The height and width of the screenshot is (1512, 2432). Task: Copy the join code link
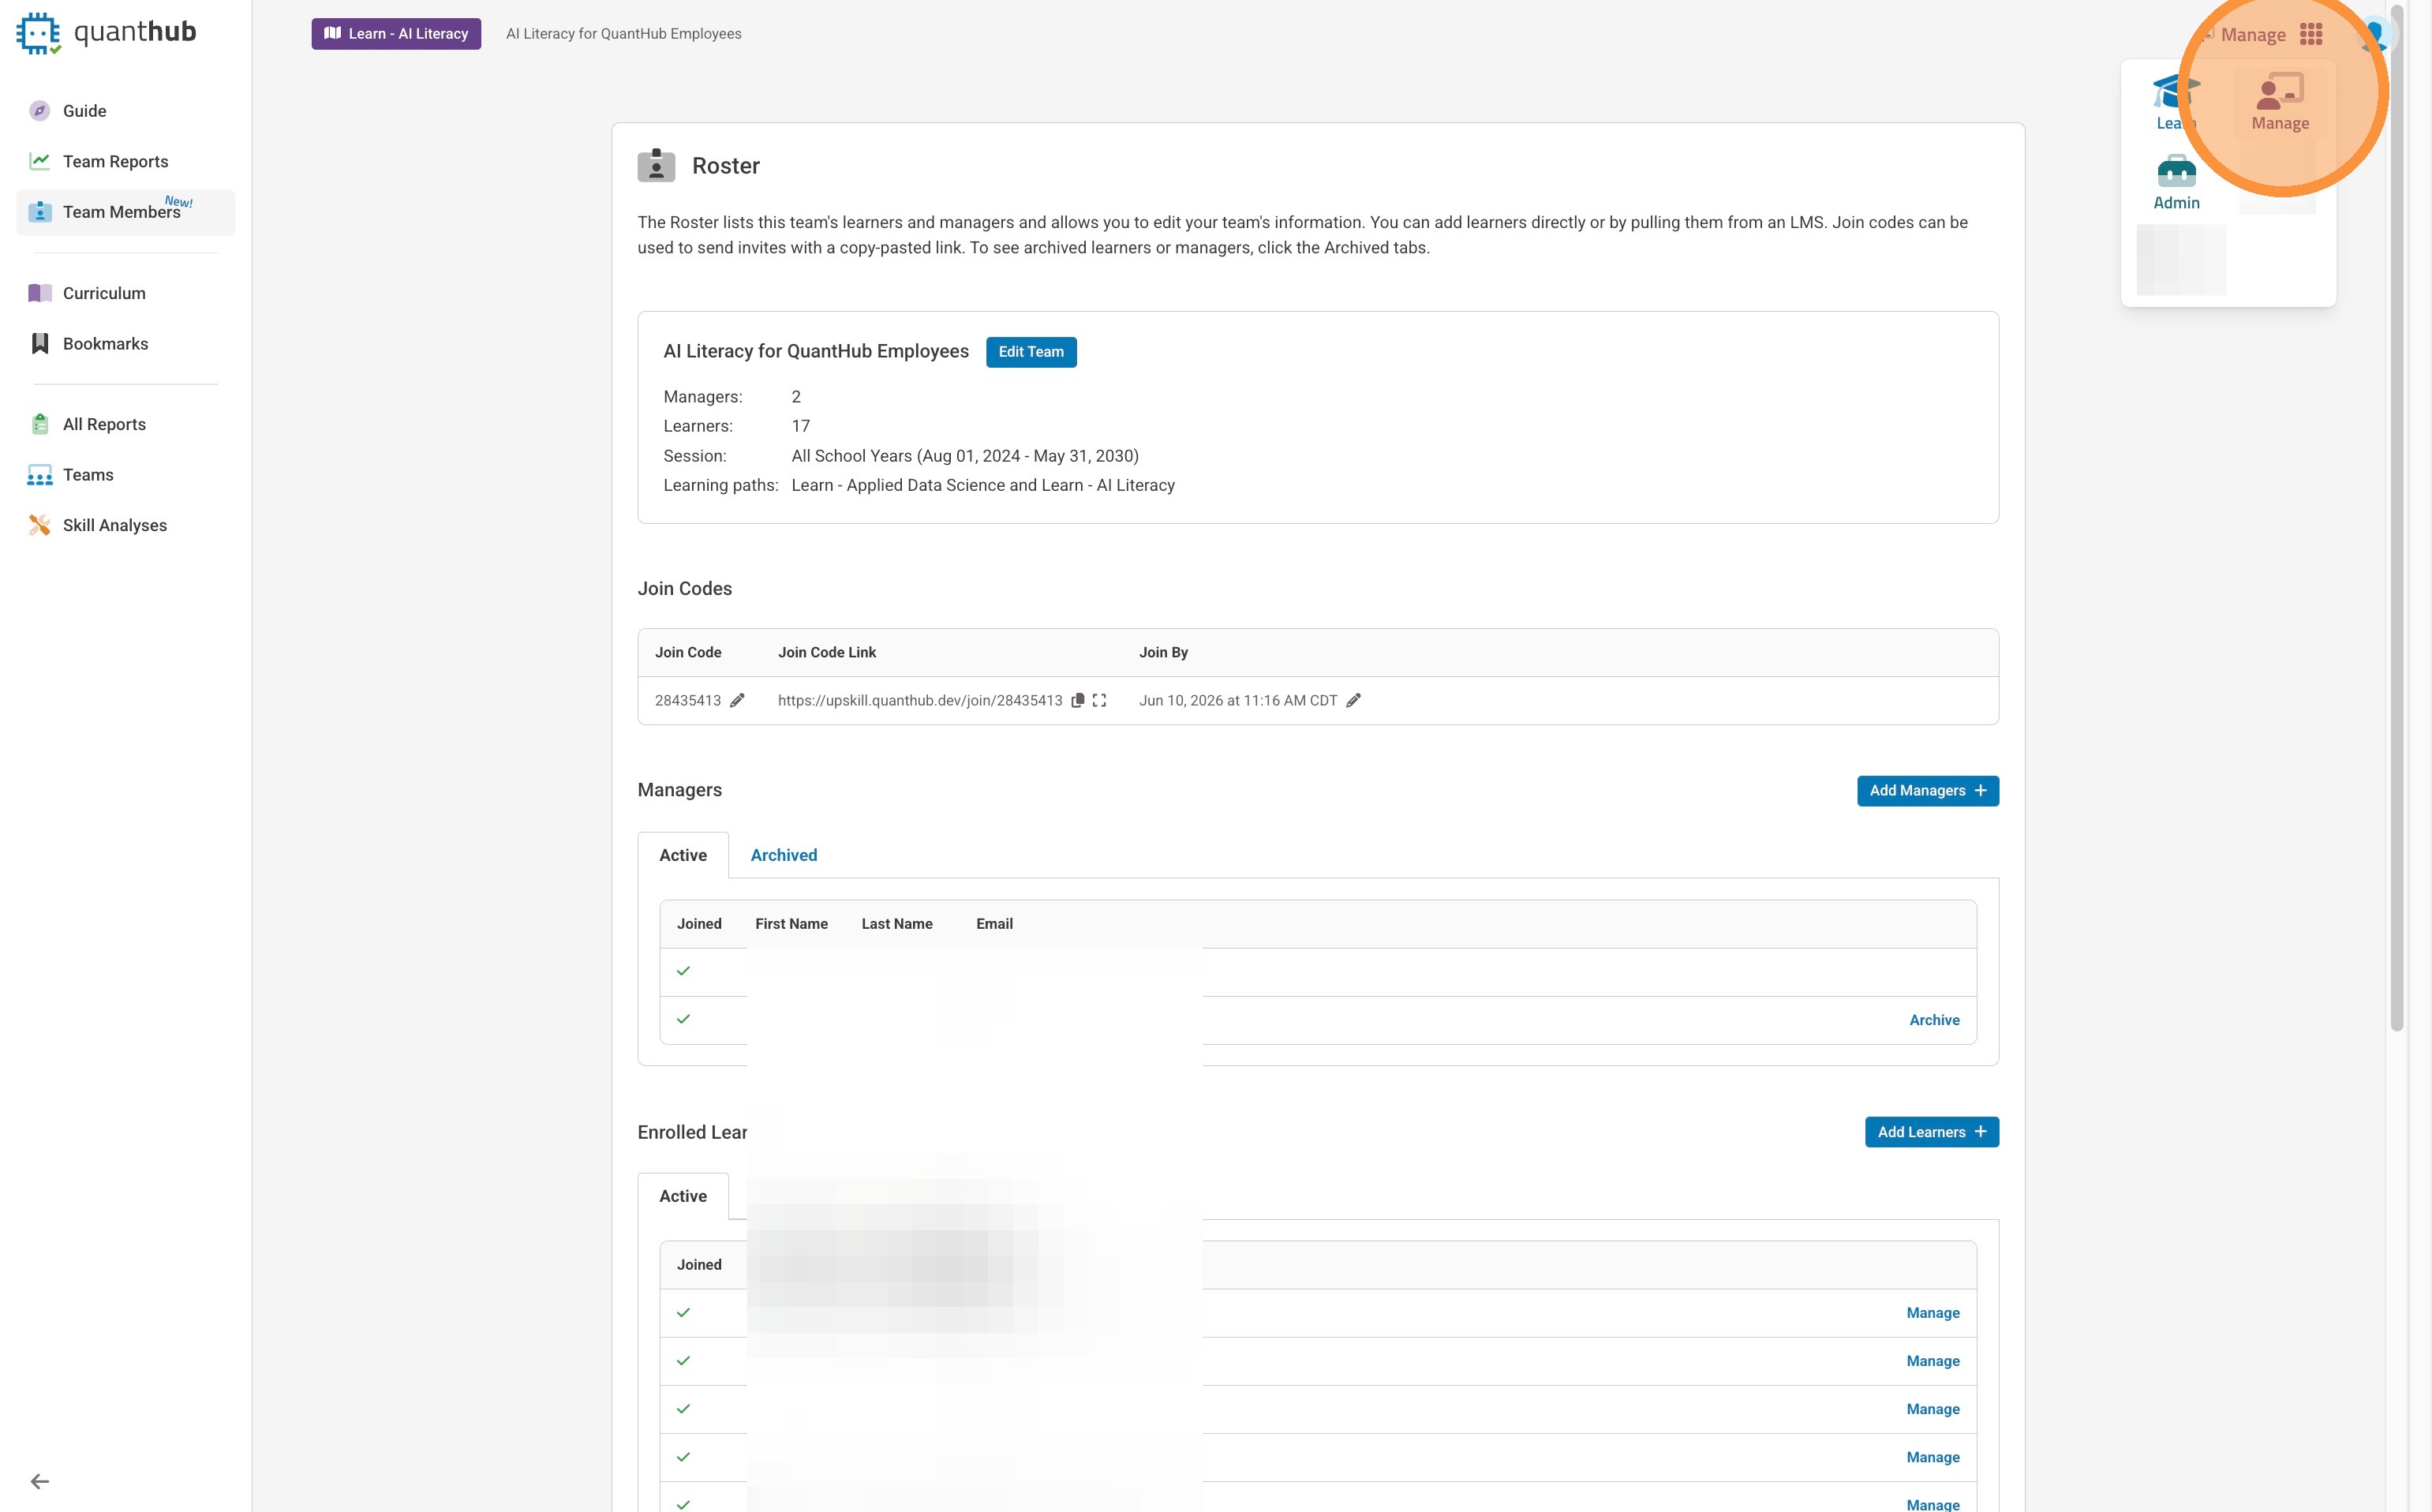pos(1077,700)
